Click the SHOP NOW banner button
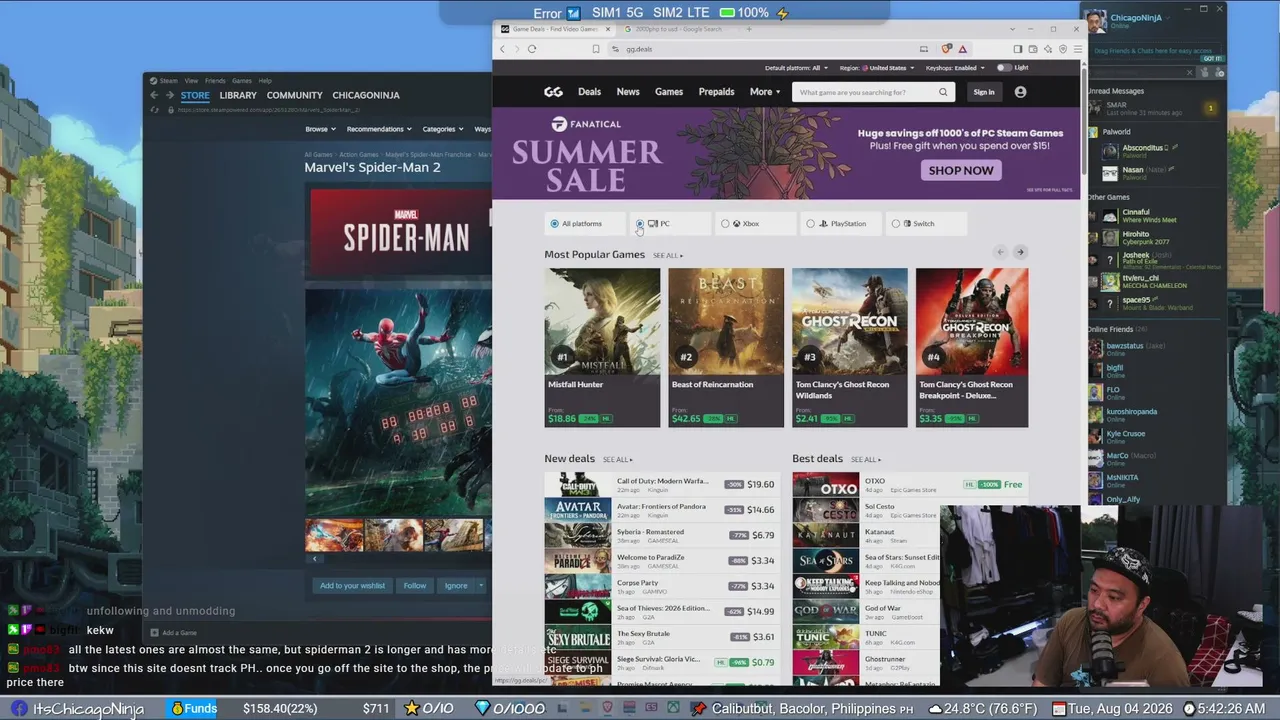Screen dimensions: 1280x720 pyautogui.click(x=961, y=170)
